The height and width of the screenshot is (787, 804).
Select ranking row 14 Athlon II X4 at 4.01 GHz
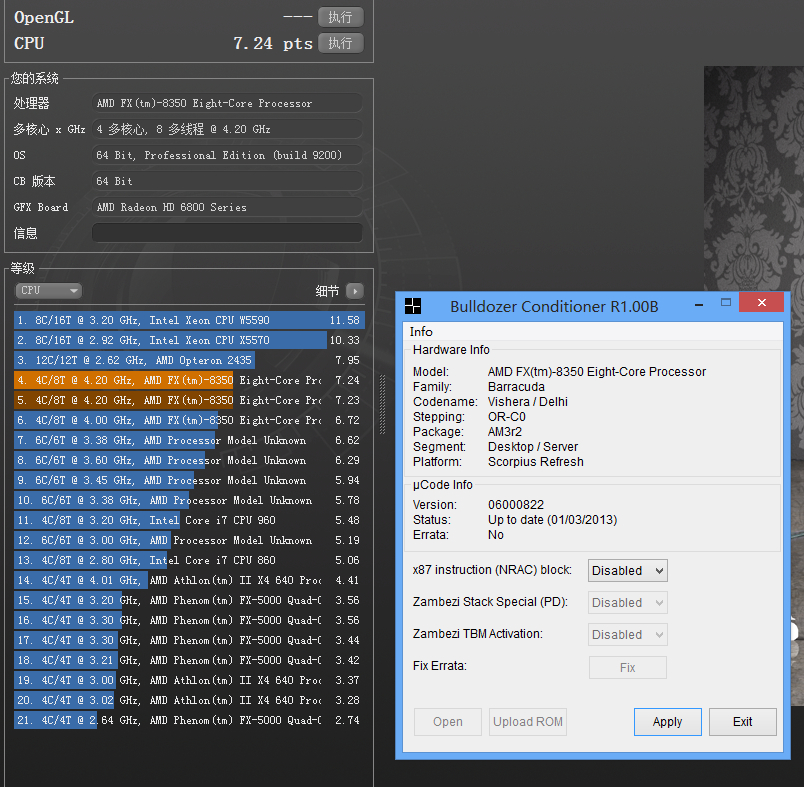click(189, 580)
